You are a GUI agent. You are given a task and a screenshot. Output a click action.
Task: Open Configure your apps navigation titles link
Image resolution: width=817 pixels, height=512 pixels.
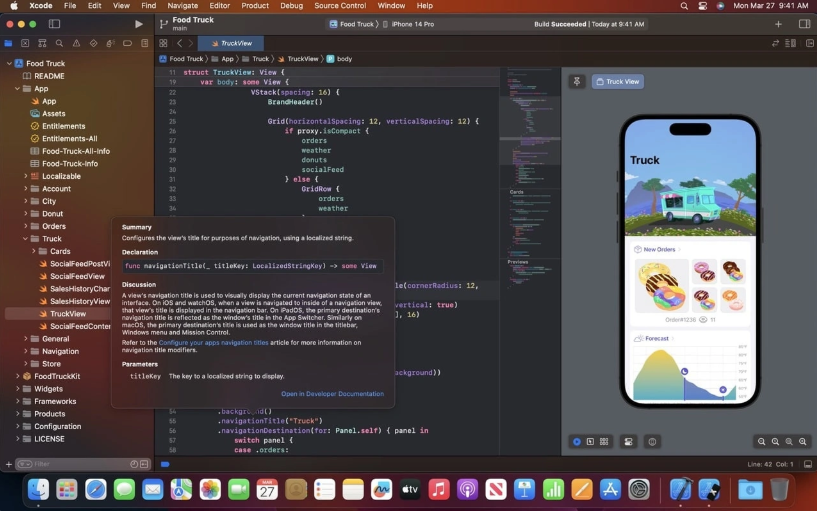[213, 343]
